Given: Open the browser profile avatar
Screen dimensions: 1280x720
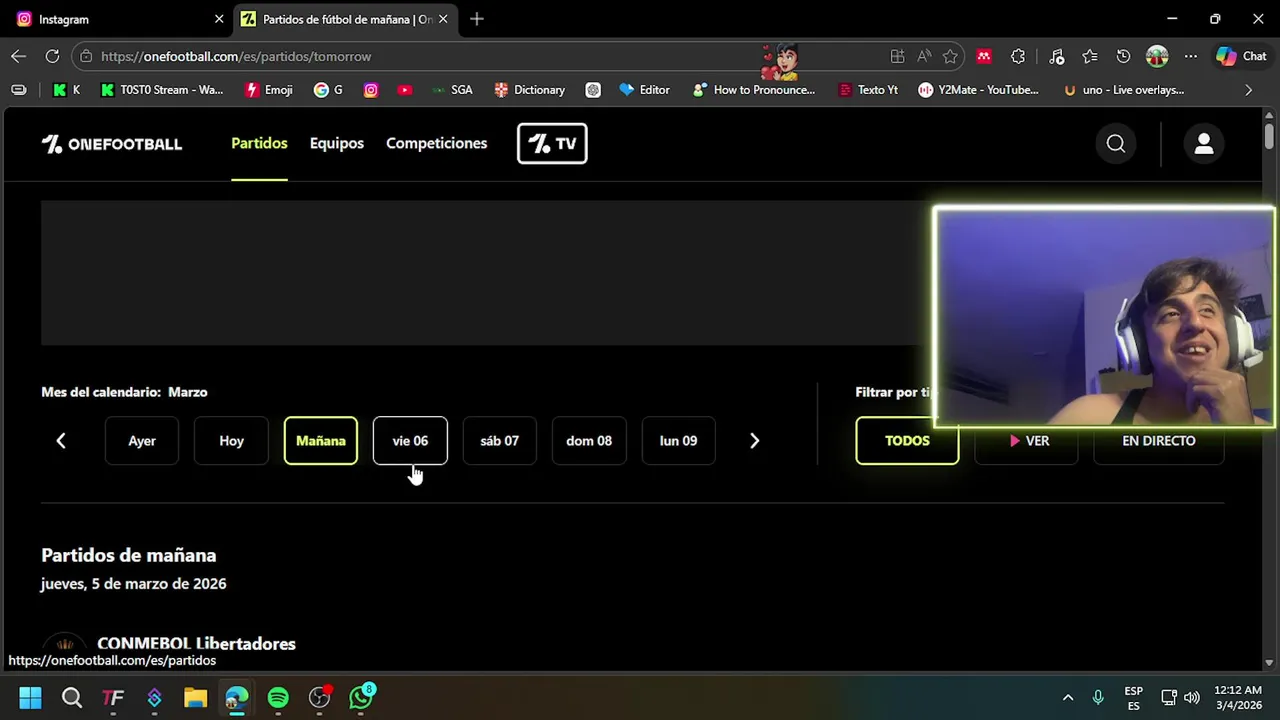Looking at the screenshot, I should click(1157, 56).
